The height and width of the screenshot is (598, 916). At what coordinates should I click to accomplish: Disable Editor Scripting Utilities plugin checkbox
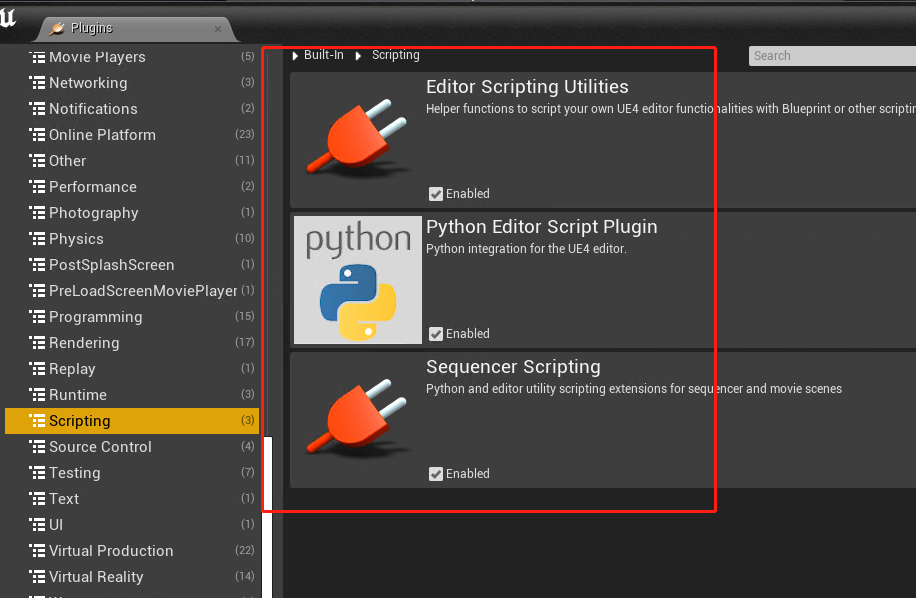pos(436,194)
